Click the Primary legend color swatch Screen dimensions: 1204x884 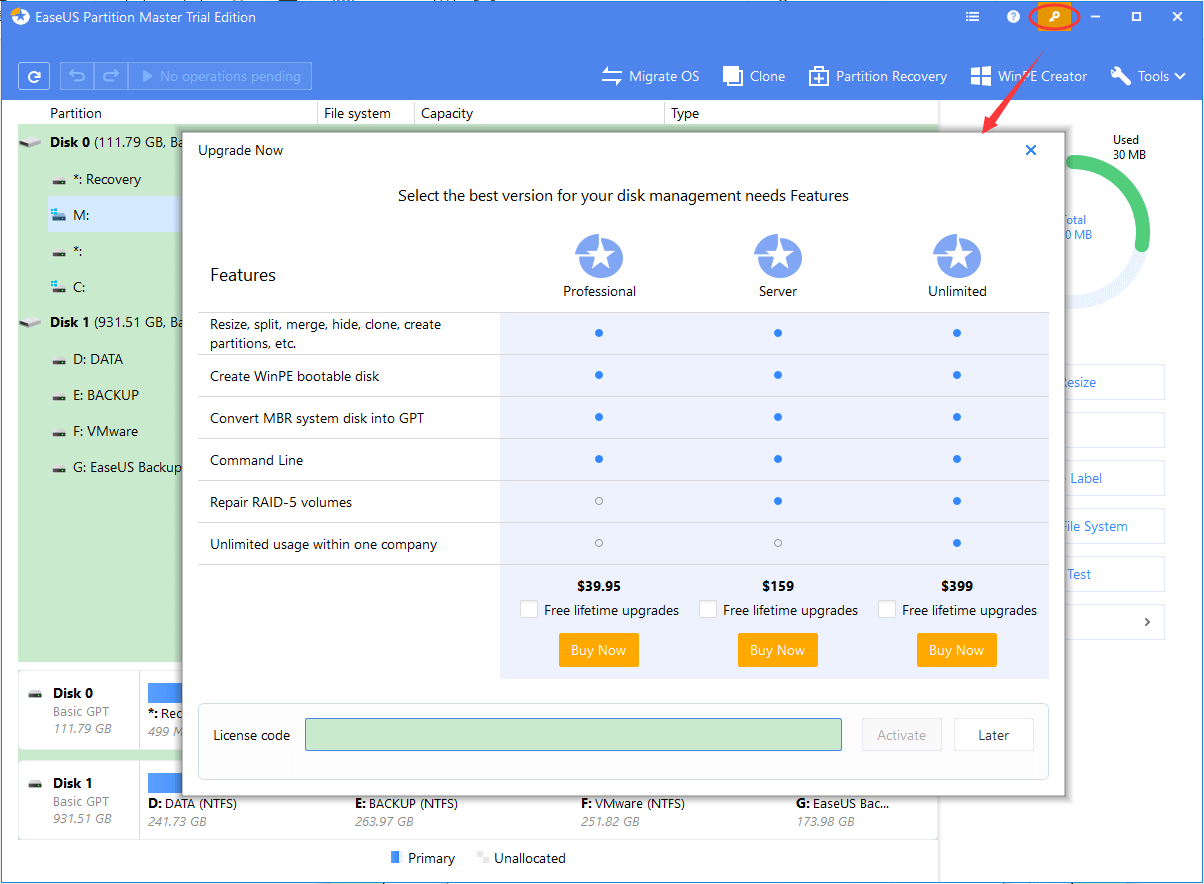[x=395, y=857]
